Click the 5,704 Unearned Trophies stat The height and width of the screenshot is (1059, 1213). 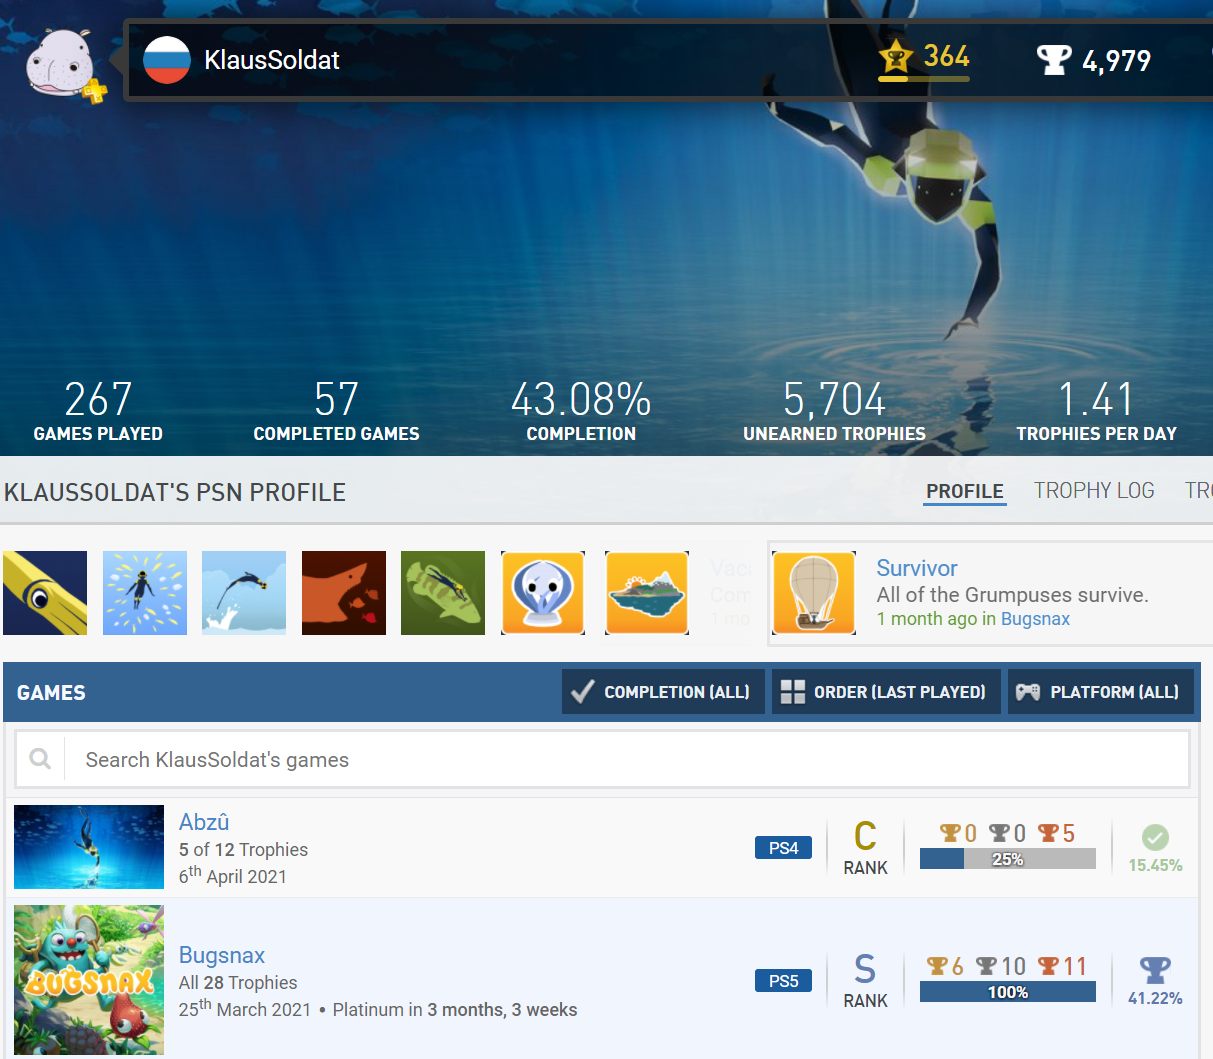(834, 411)
